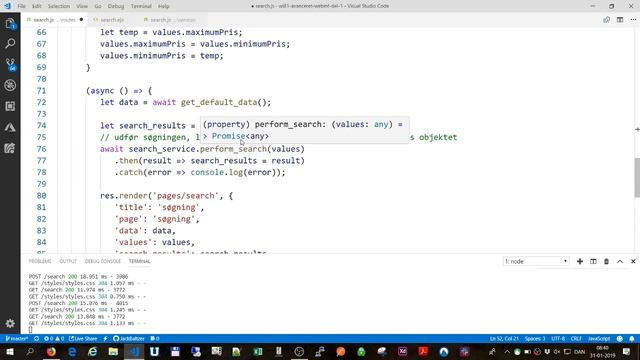This screenshot has width=640, height=360.
Task: Switch to the search.ejs editor tab
Action: click(112, 20)
